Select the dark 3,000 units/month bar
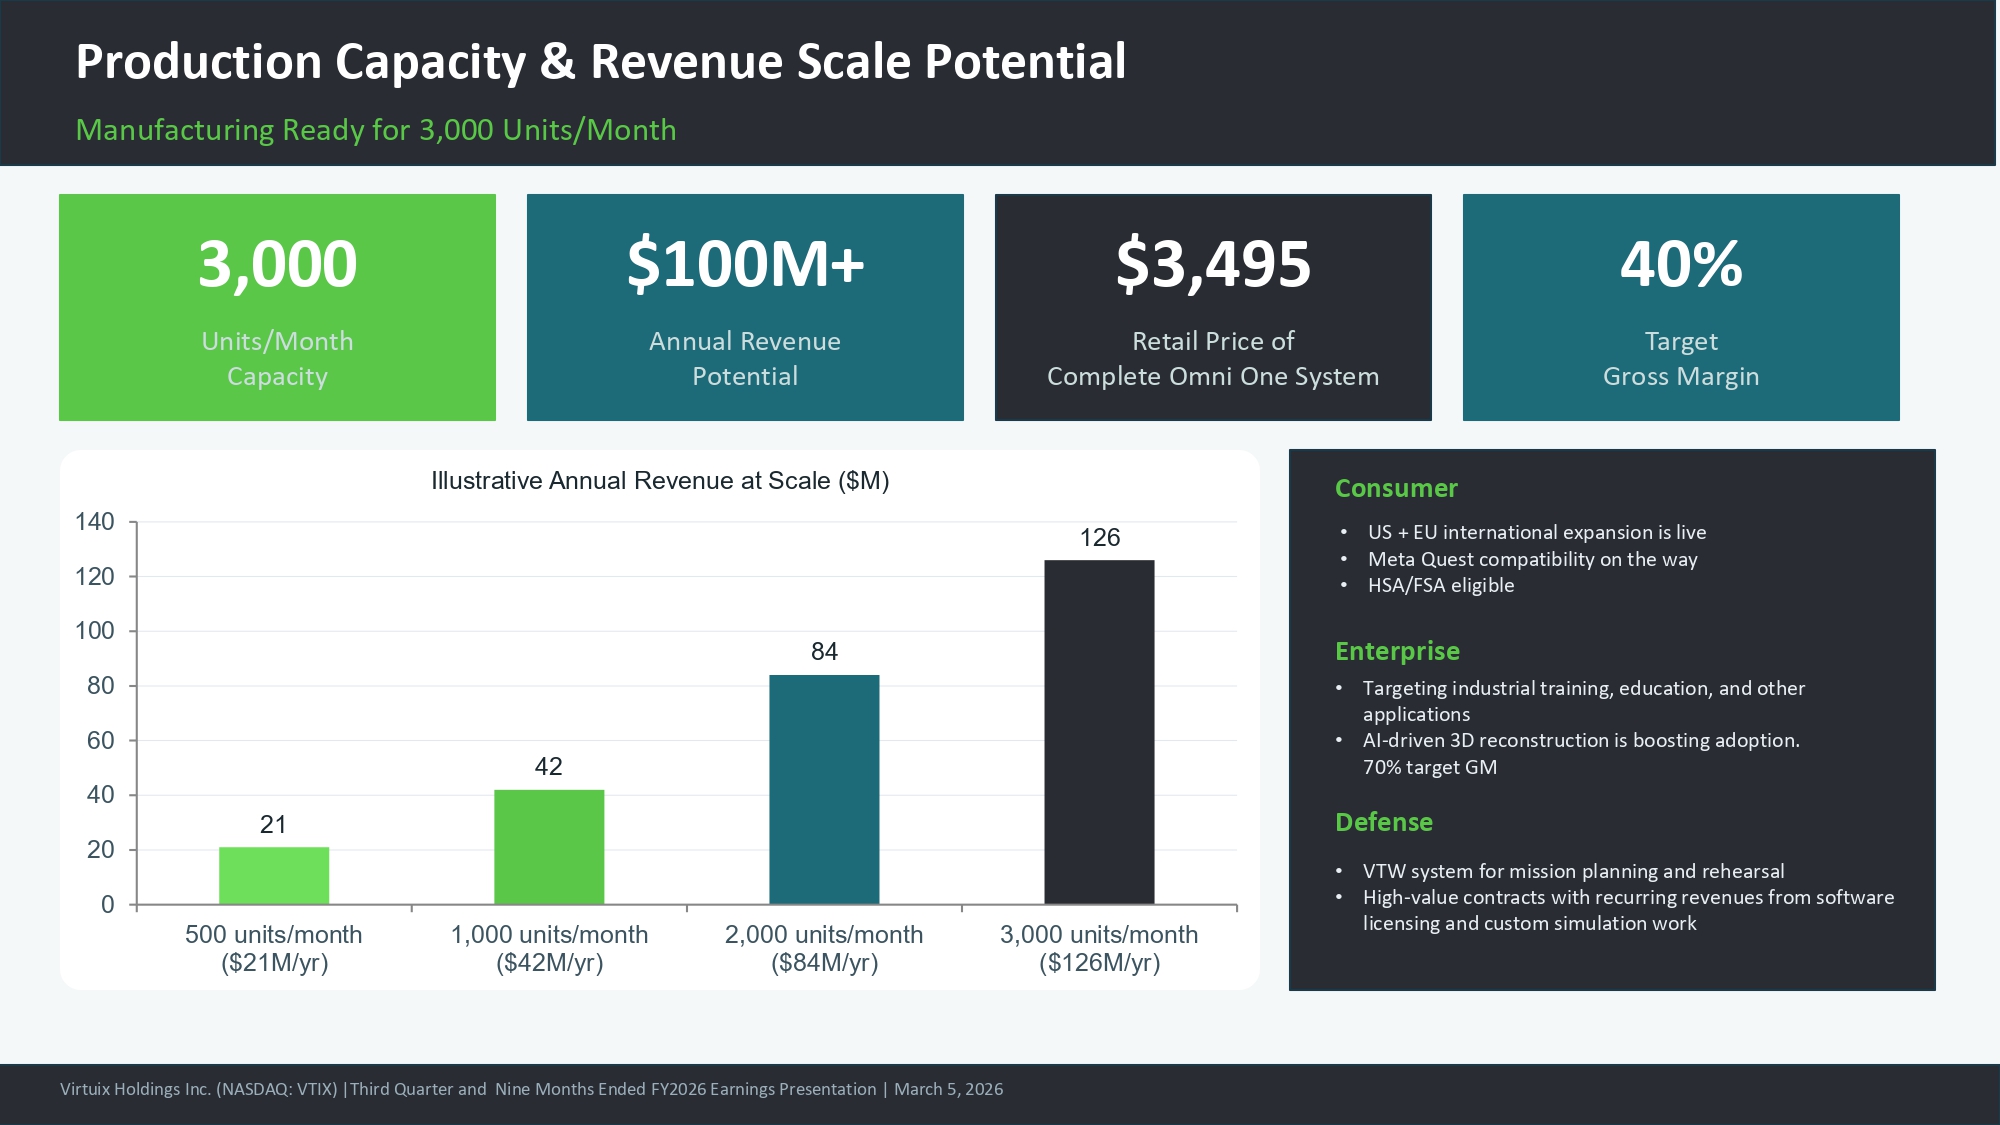Image resolution: width=2000 pixels, height=1125 pixels. coord(1099,732)
